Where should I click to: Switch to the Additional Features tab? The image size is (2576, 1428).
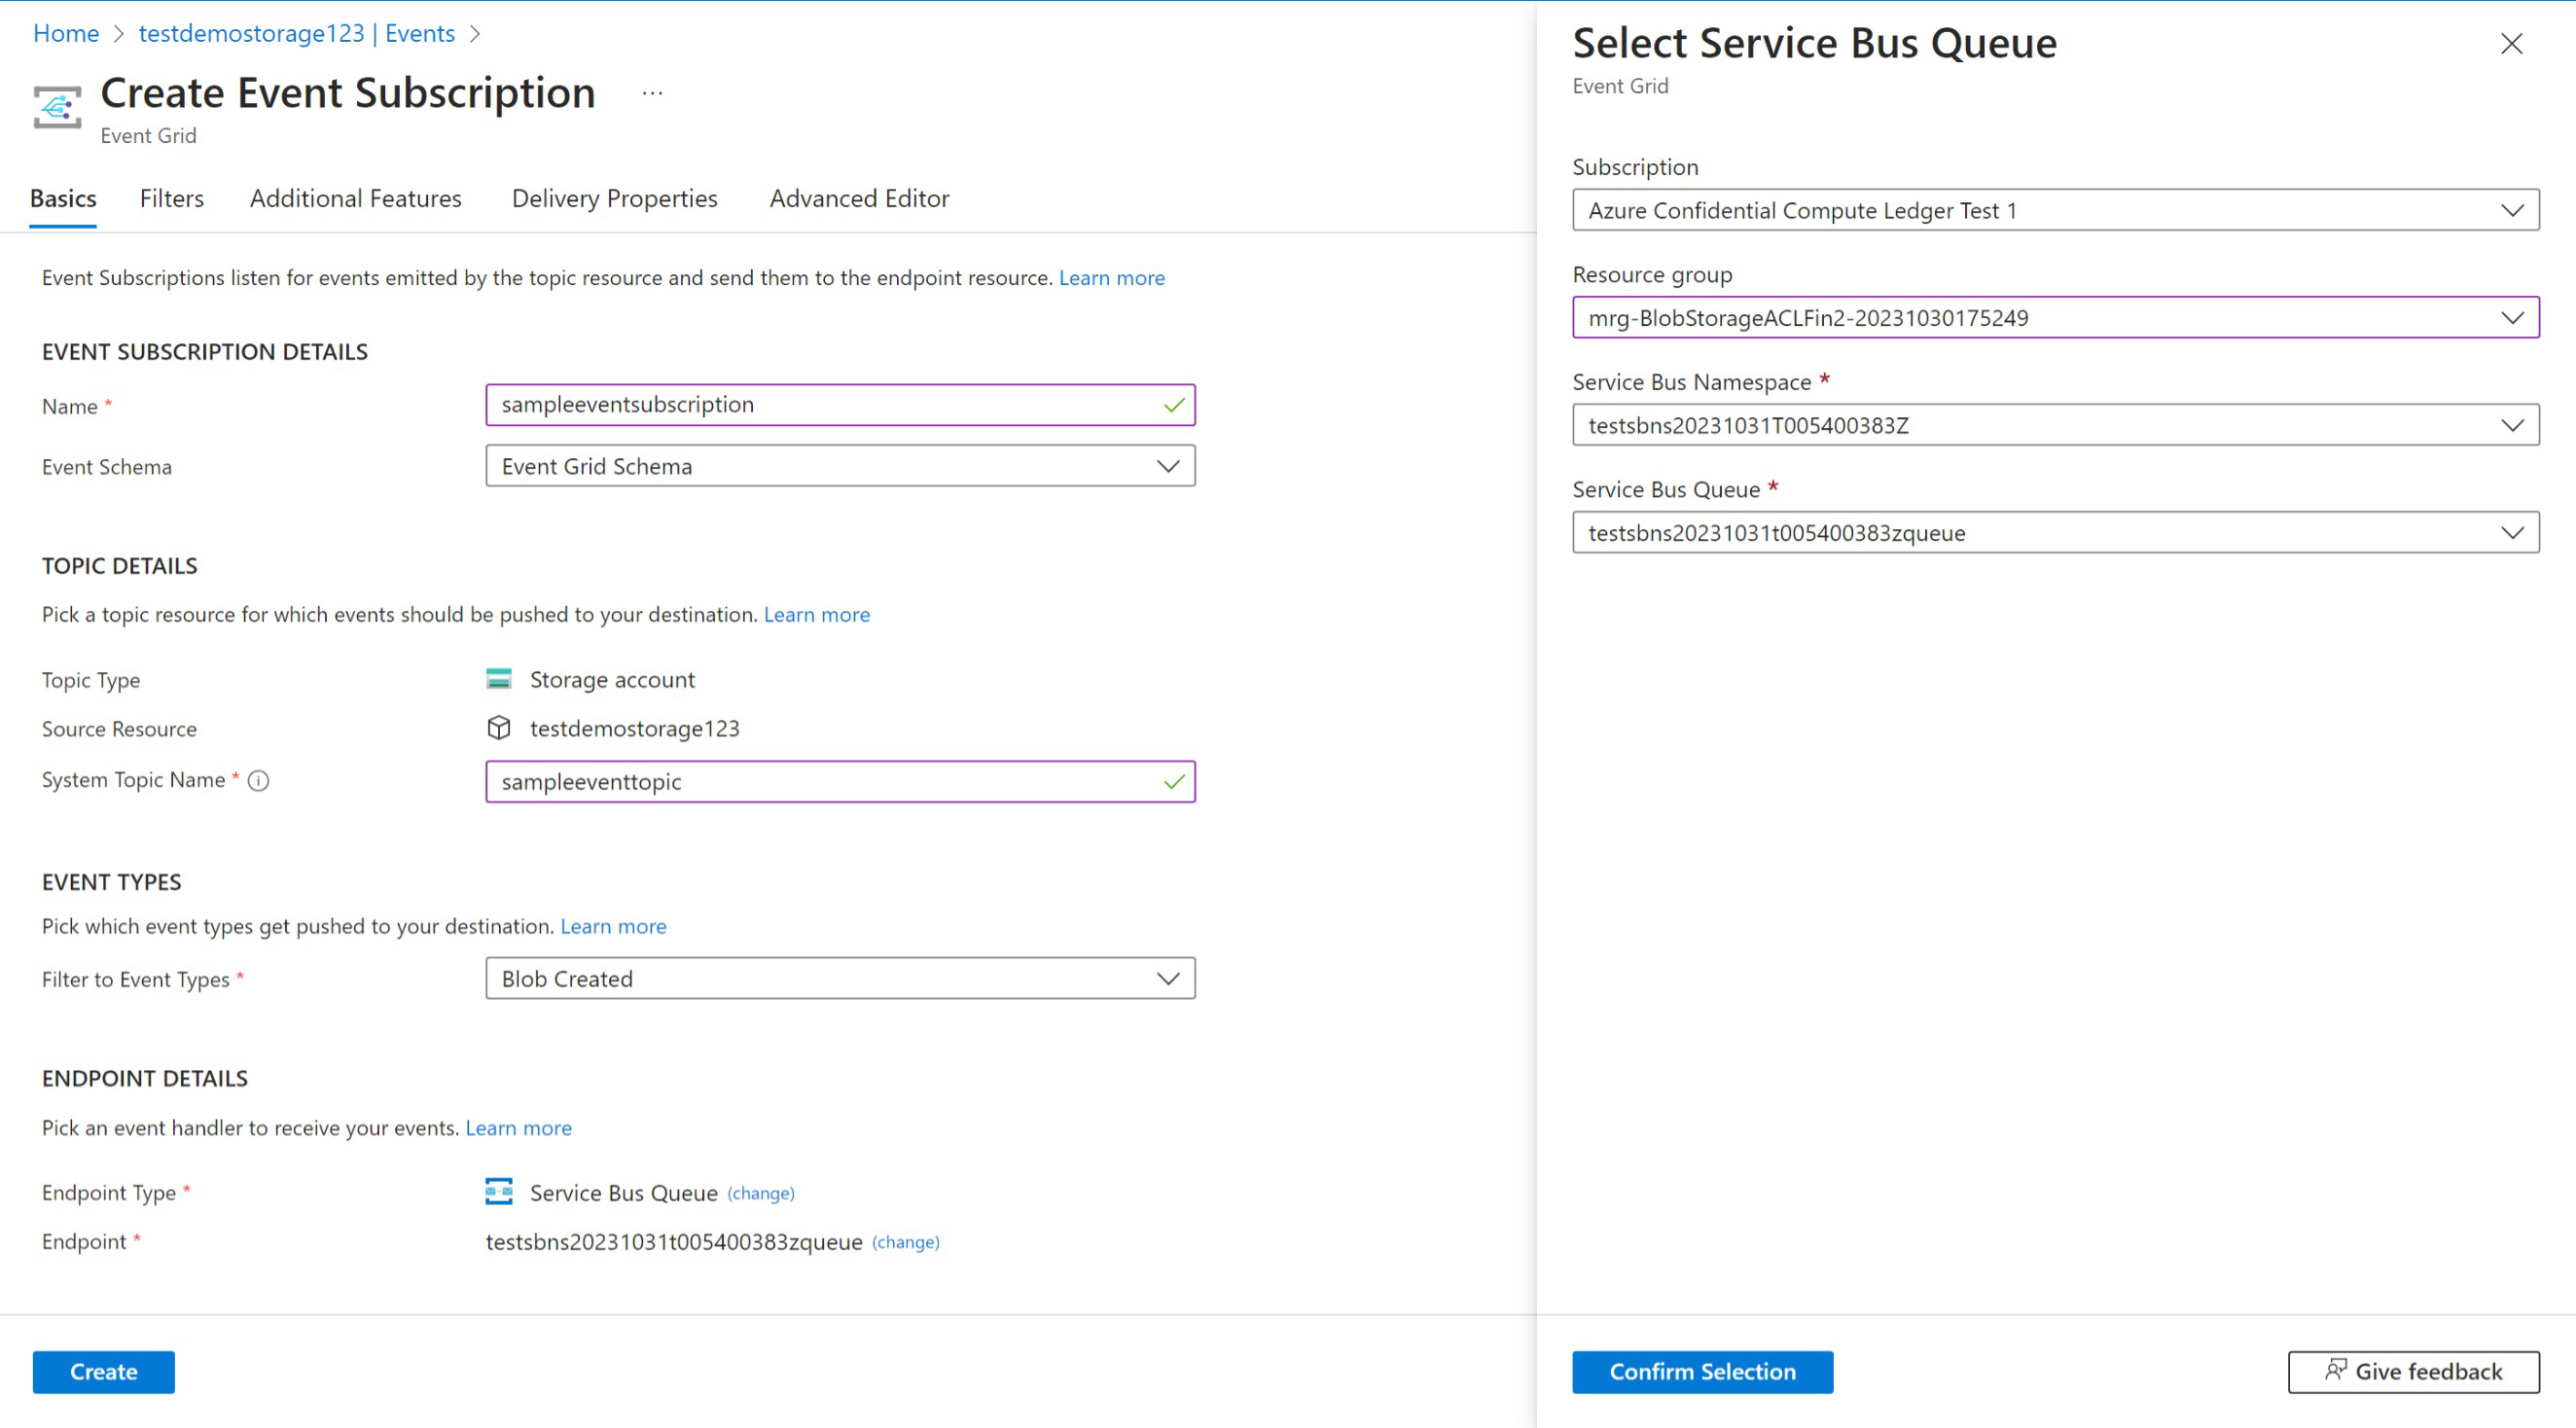click(355, 196)
